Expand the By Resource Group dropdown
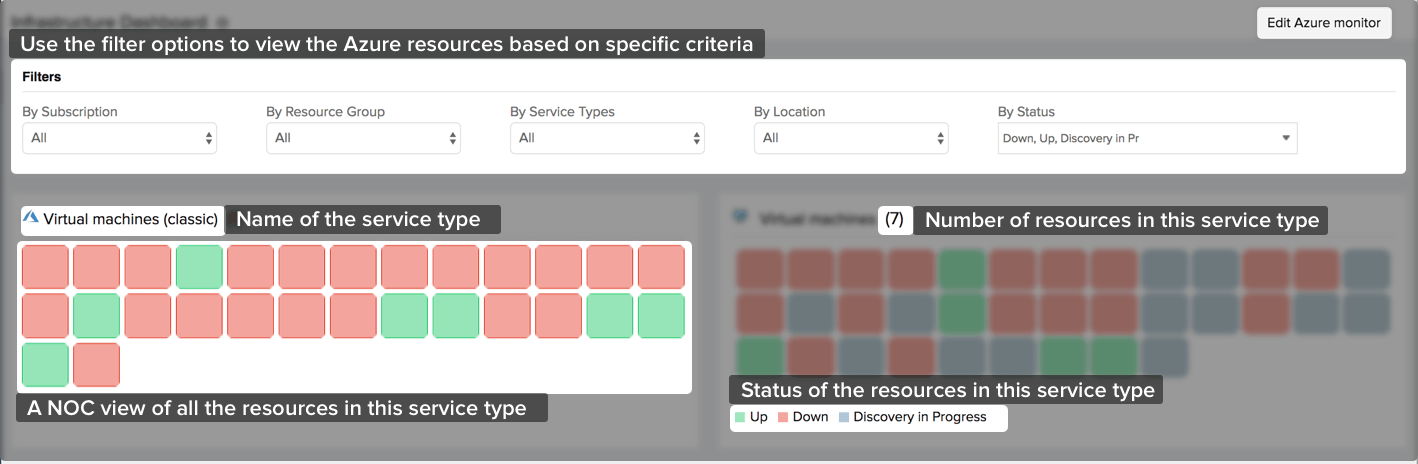The height and width of the screenshot is (464, 1418). [363, 138]
